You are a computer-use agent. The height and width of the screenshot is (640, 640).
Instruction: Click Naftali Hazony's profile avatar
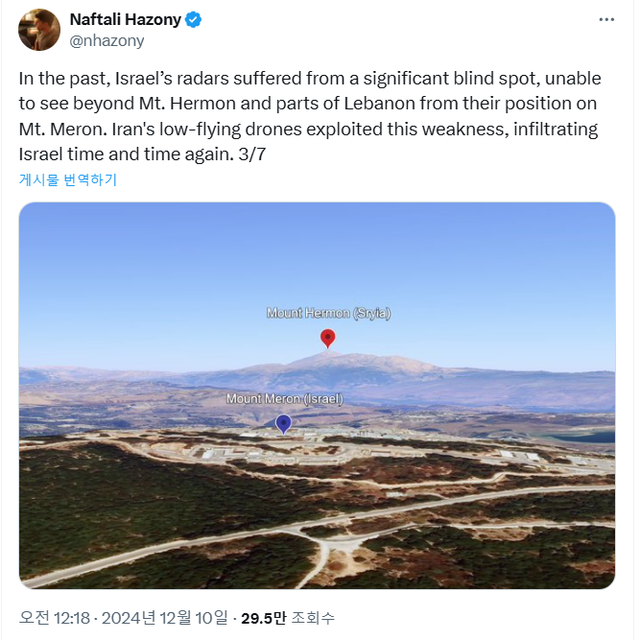pyautogui.click(x=39, y=30)
